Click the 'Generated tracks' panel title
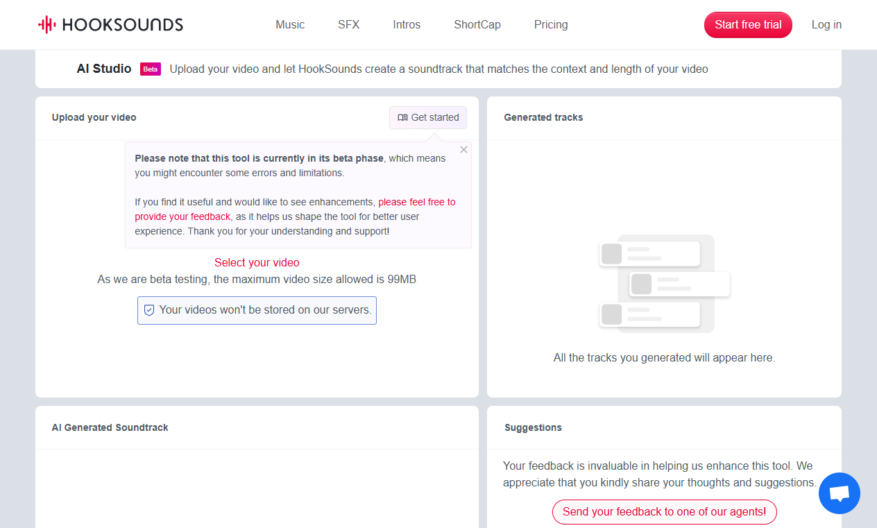This screenshot has height=528, width=877. coord(543,117)
